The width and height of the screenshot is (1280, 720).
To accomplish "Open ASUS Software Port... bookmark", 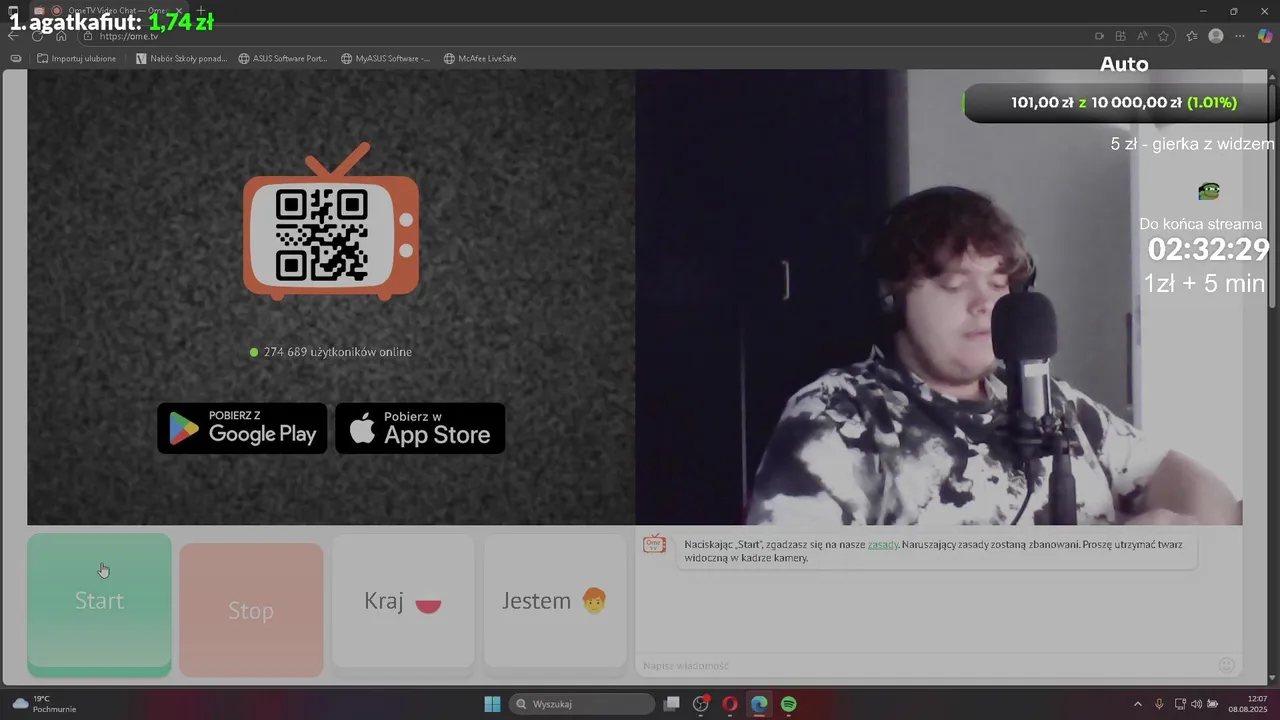I will click(283, 58).
